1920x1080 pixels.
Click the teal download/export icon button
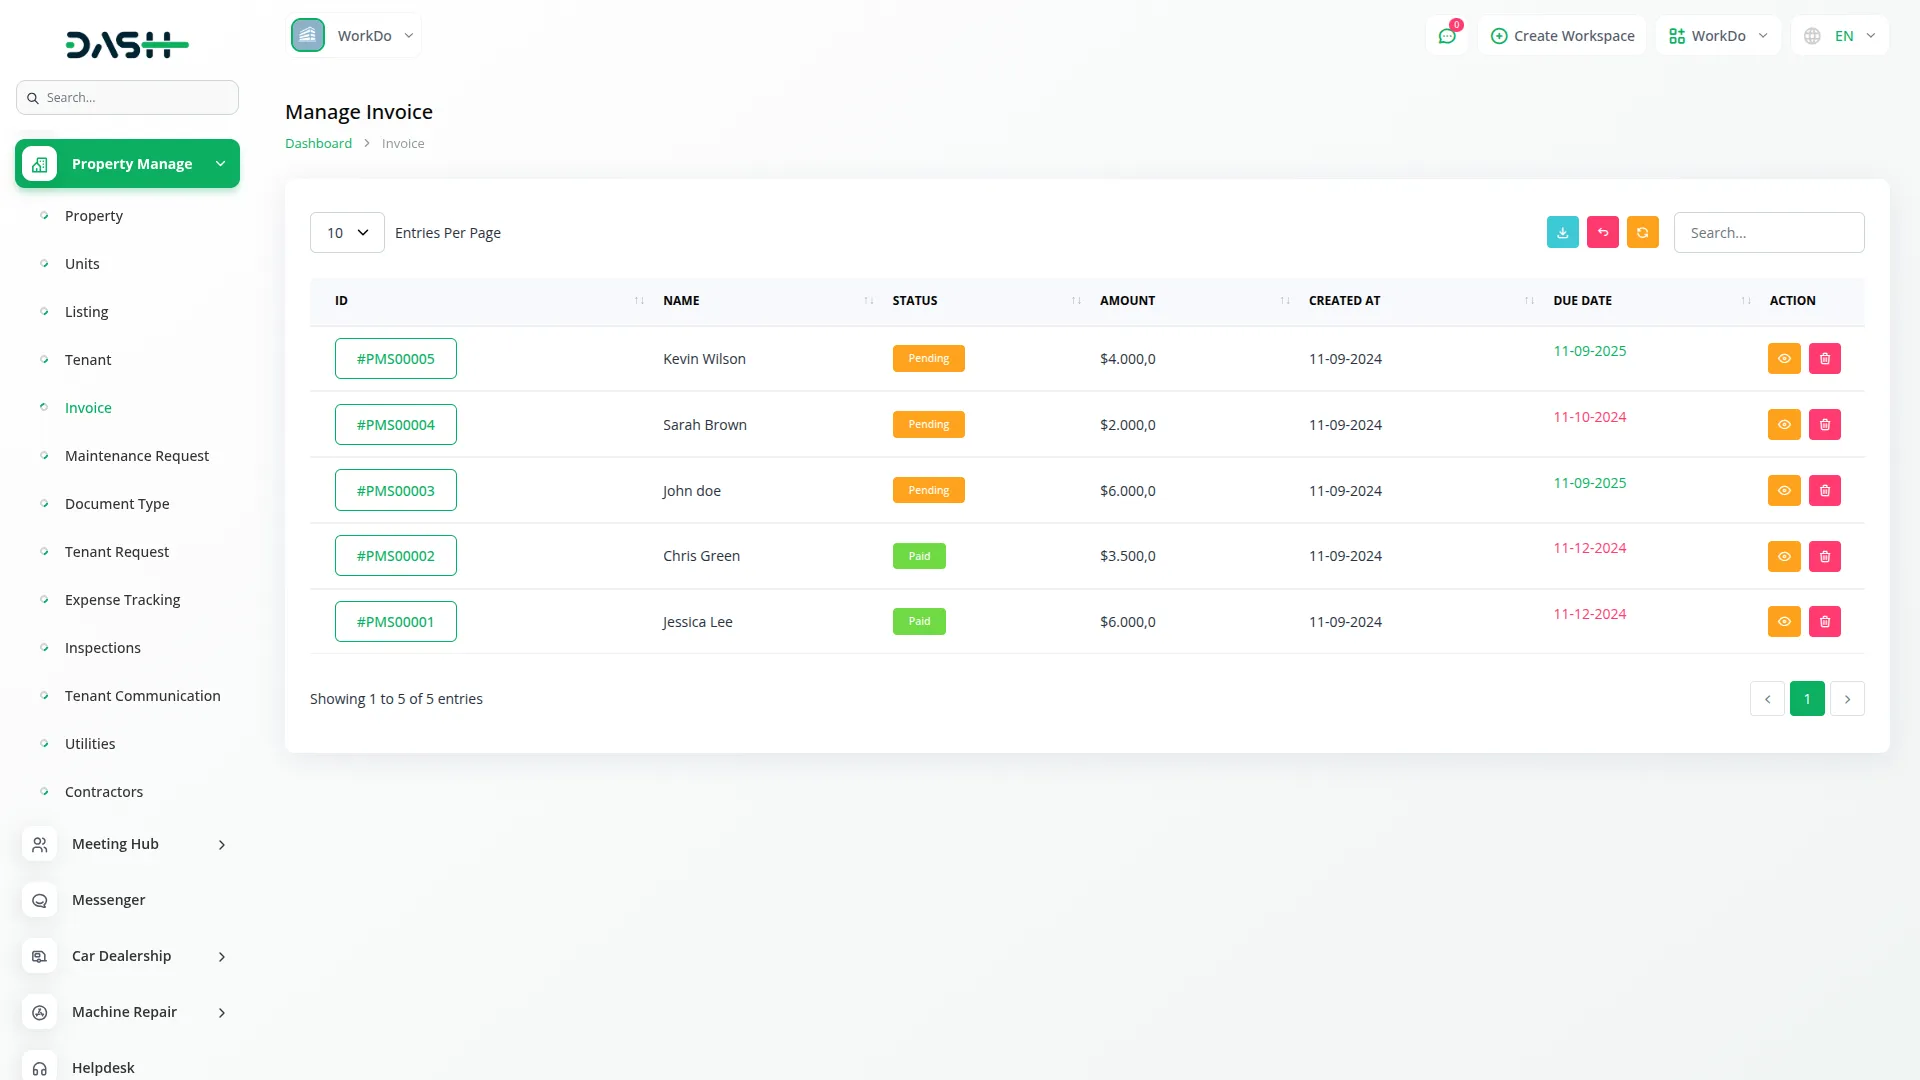click(x=1562, y=232)
